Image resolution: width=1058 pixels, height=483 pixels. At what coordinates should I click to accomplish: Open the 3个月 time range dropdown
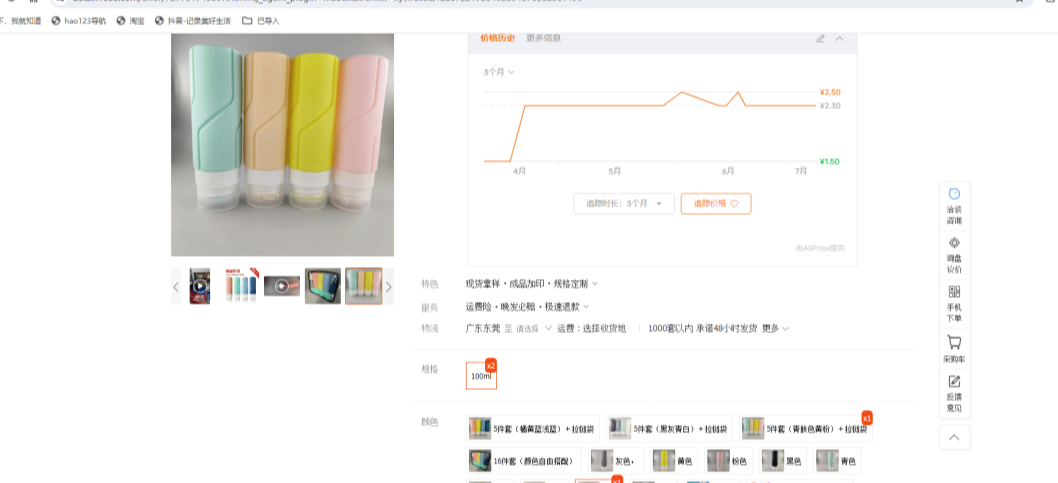[499, 72]
